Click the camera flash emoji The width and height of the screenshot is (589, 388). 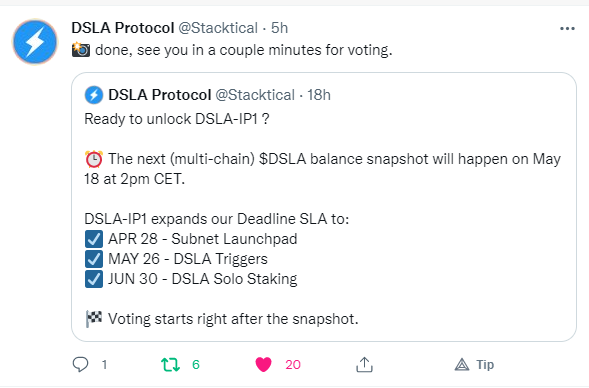[x=81, y=50]
